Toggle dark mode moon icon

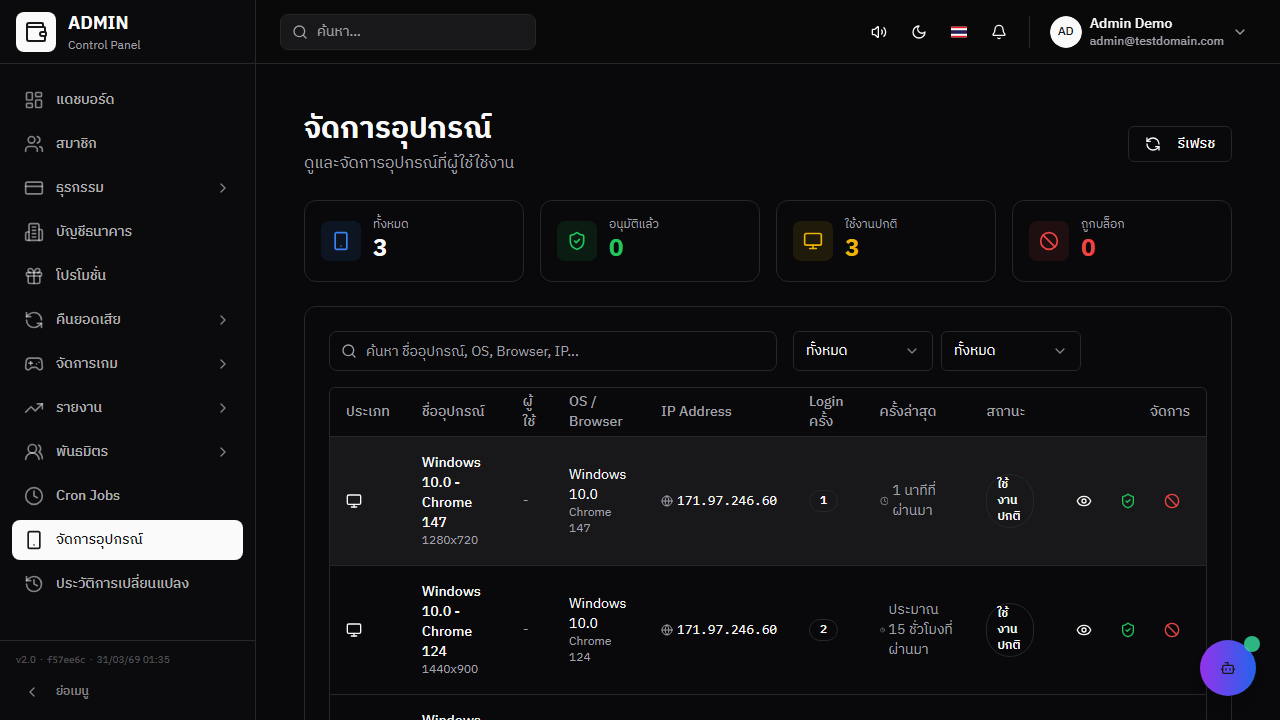click(919, 32)
